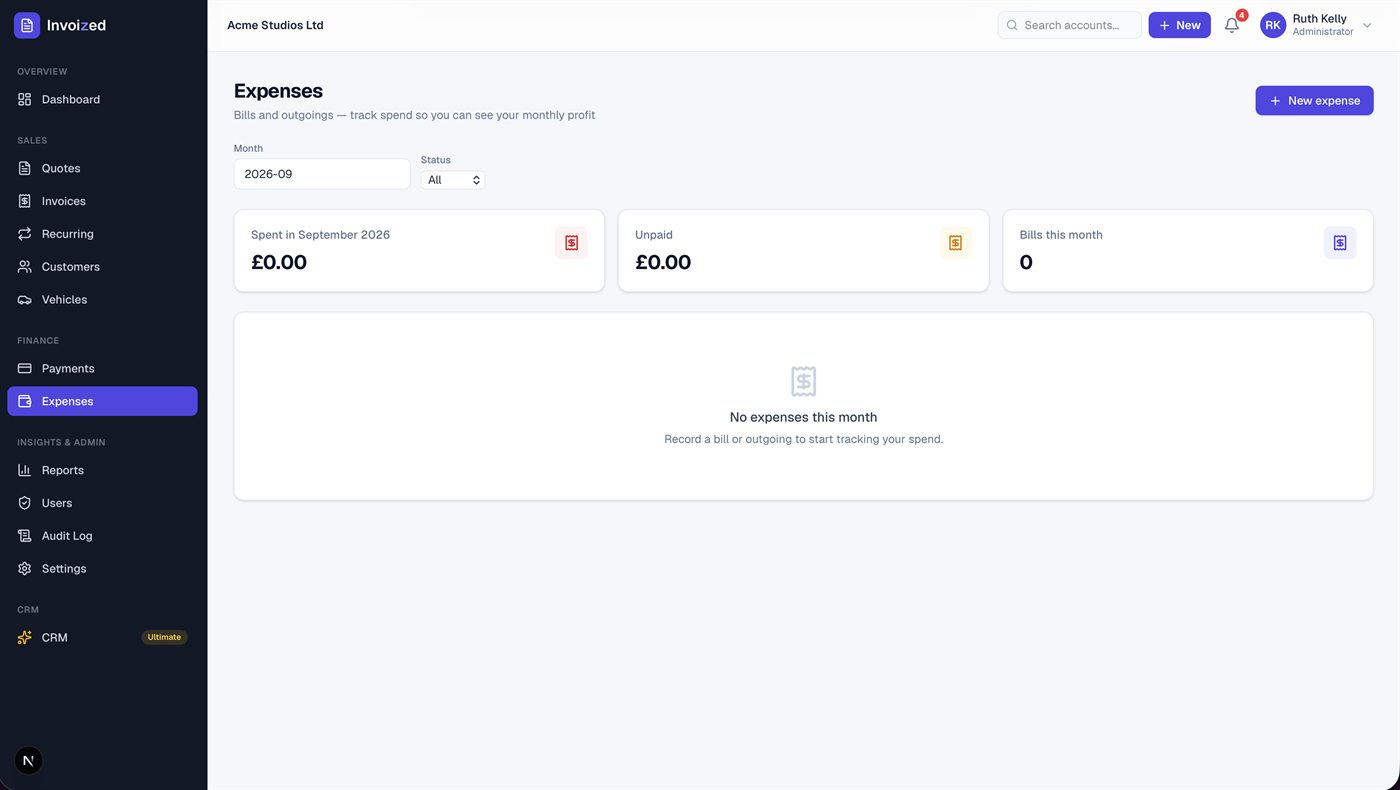Screen dimensions: 1400x790
Task: Open the CRM section
Action: pos(102,637)
